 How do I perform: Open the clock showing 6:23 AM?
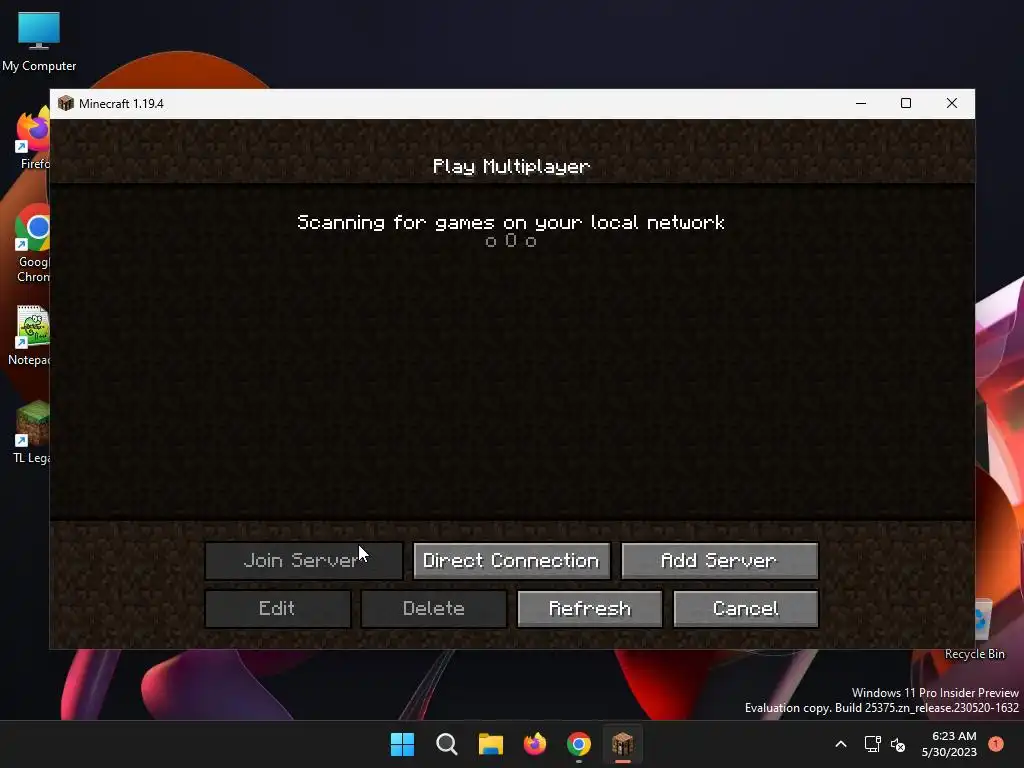[x=949, y=744]
